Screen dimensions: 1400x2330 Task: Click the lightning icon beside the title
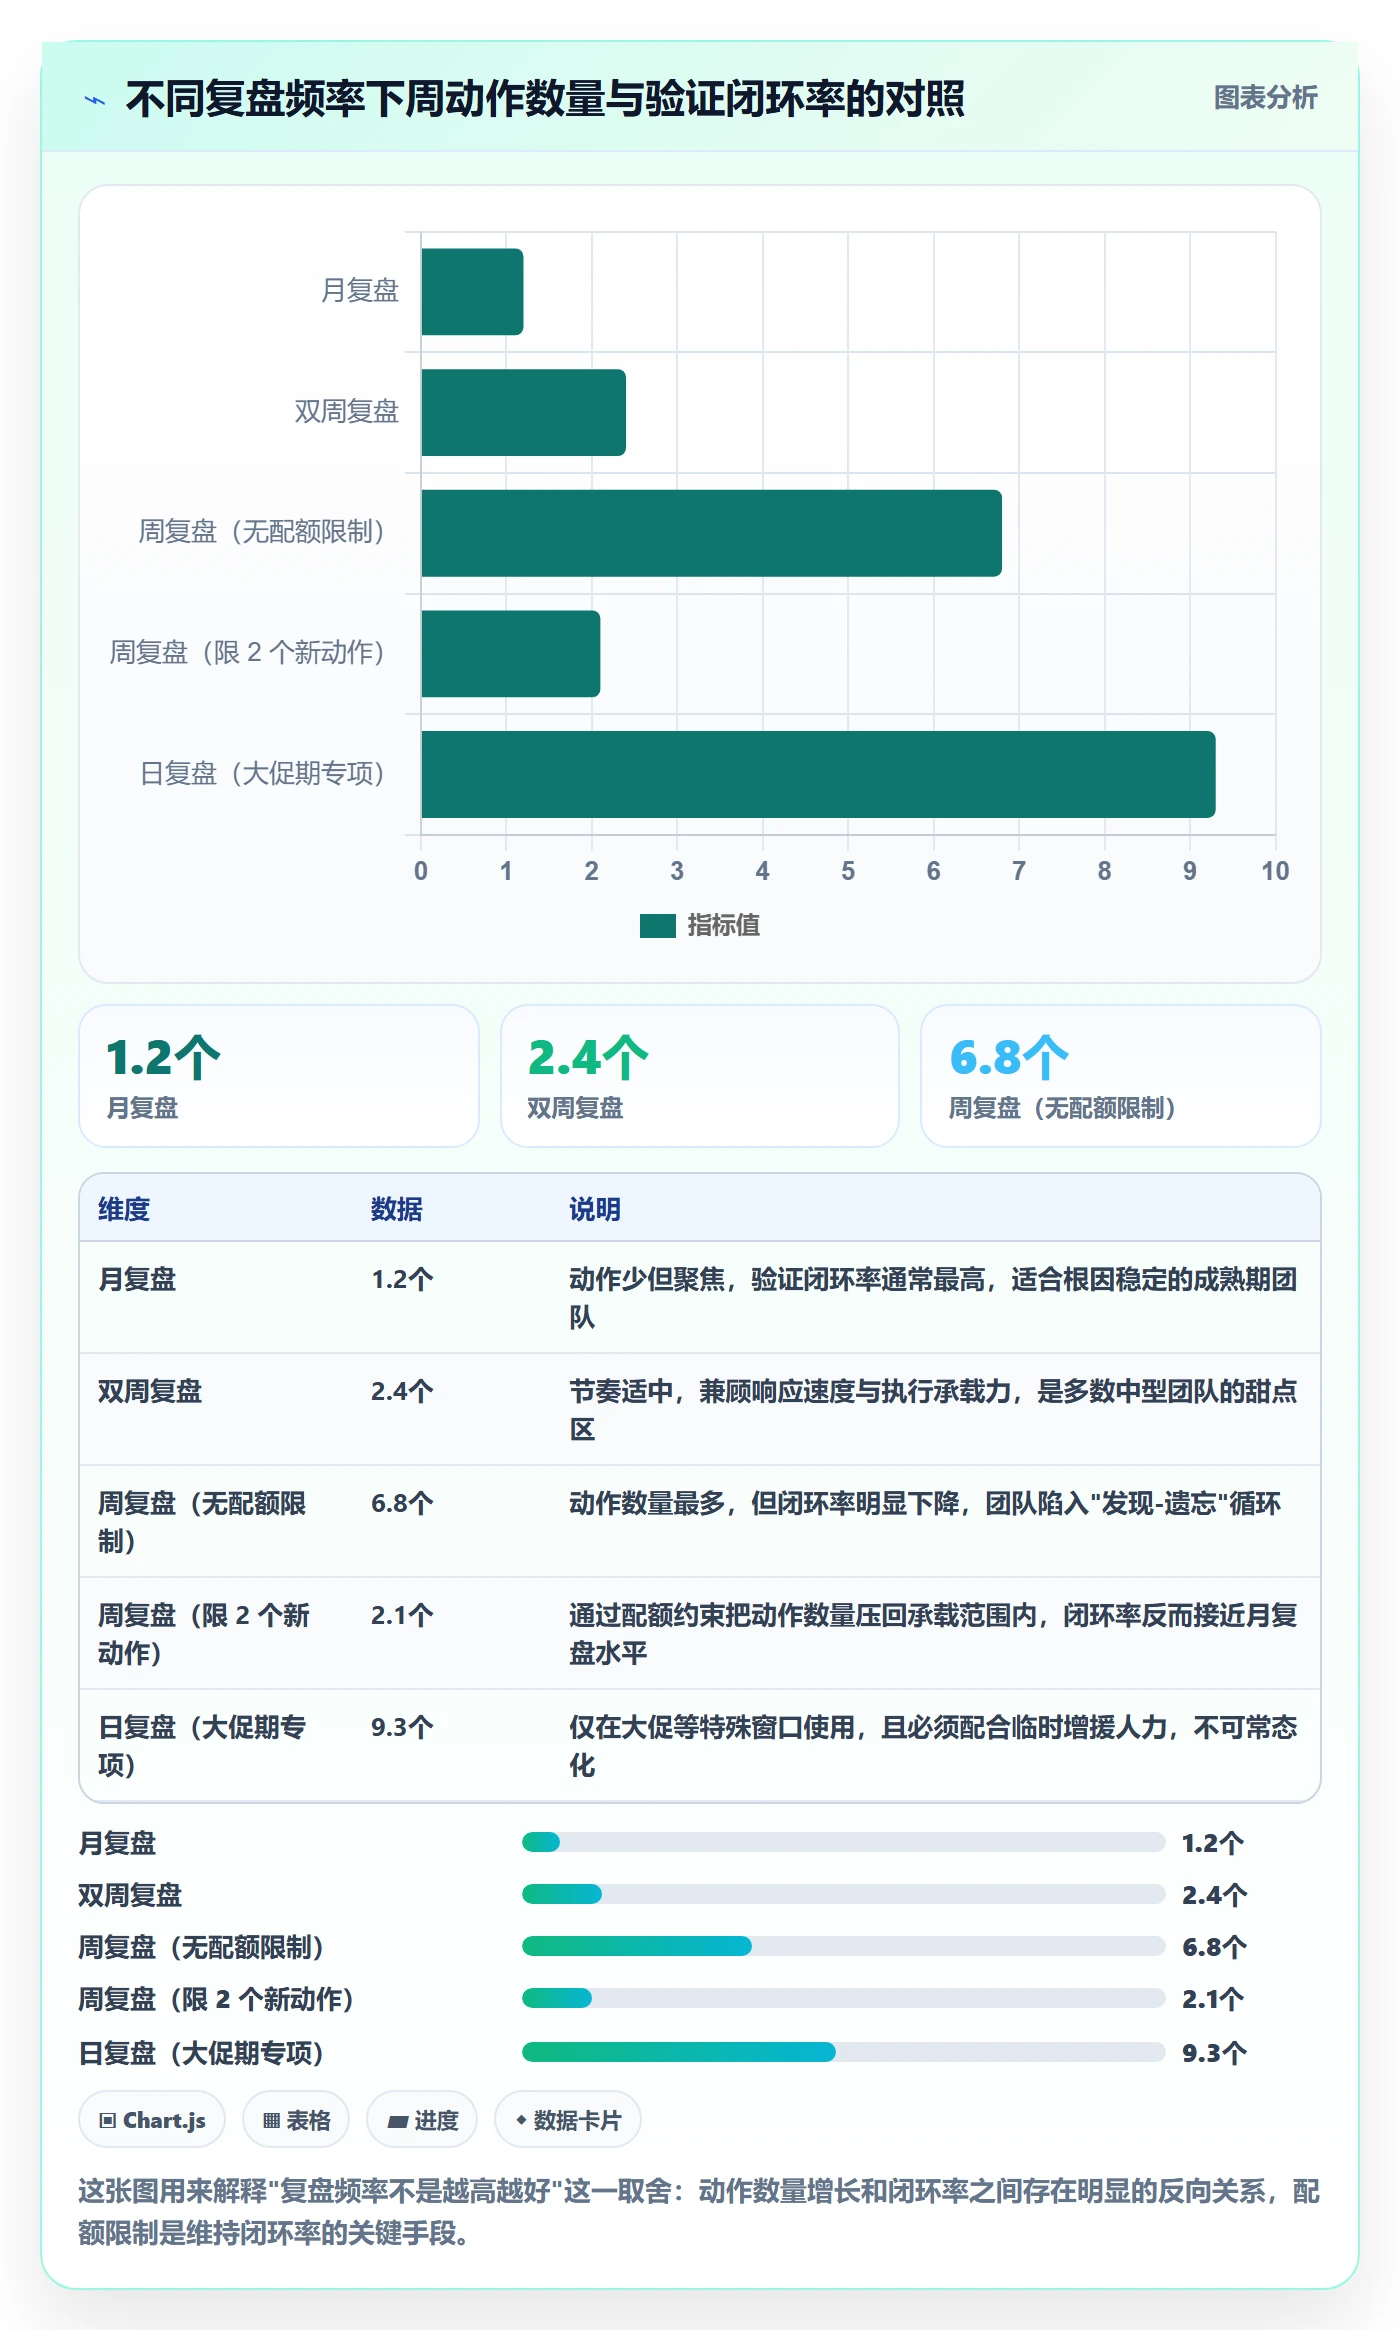(95, 100)
